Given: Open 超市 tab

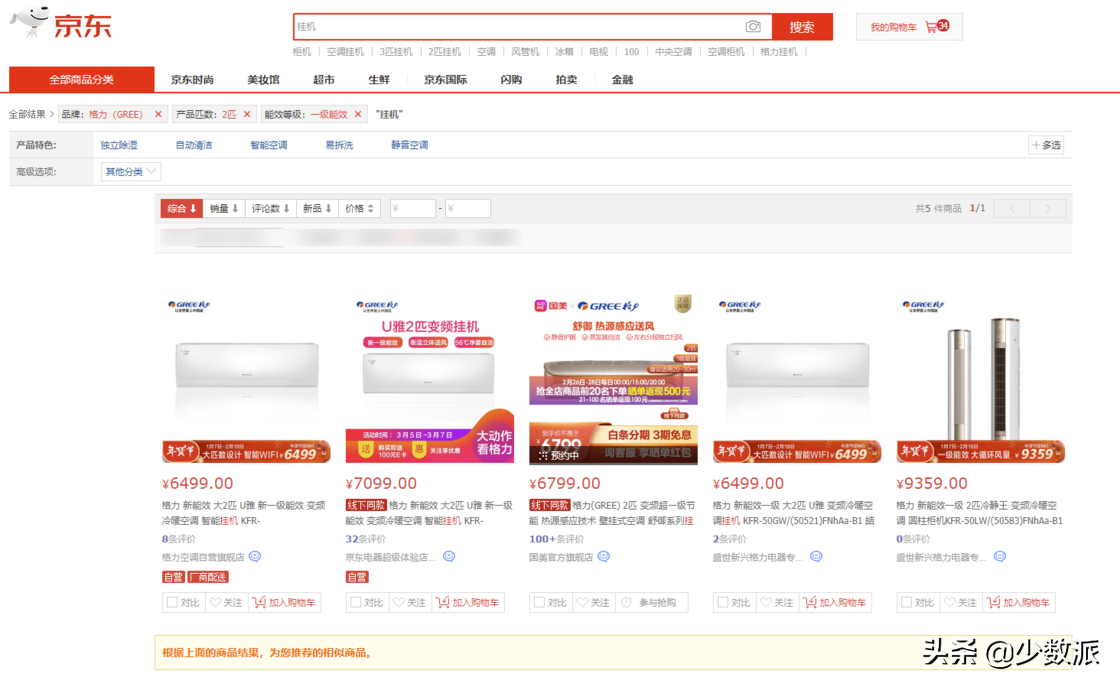Looking at the screenshot, I should tap(324, 79).
